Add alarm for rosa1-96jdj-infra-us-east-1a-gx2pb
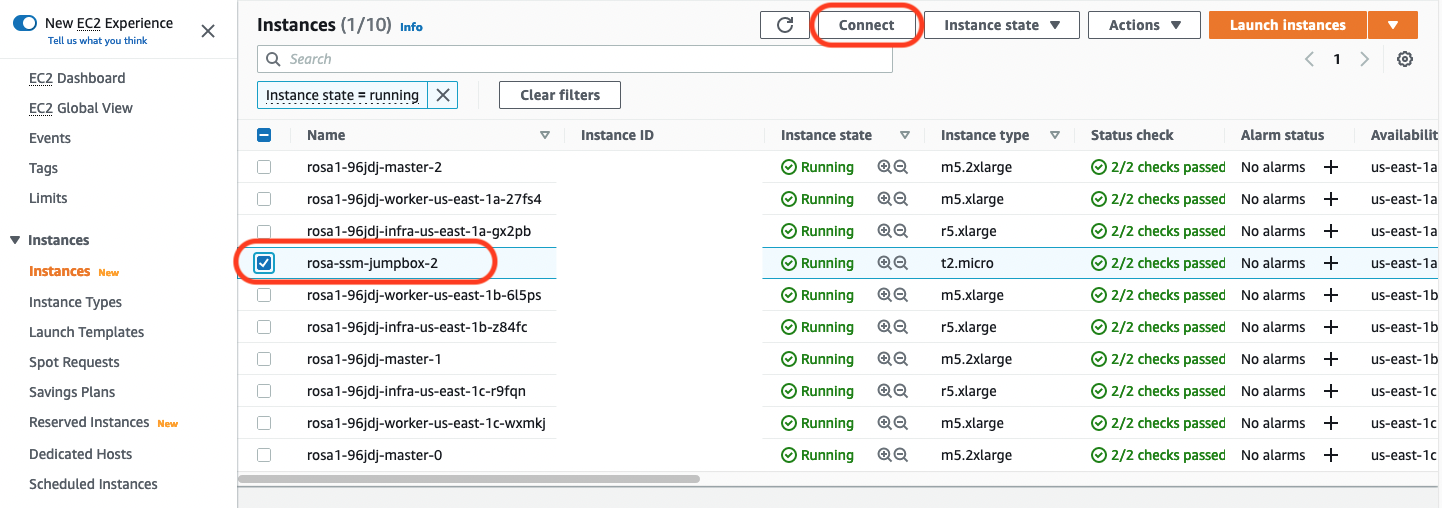1442x508 pixels. coord(1331,231)
